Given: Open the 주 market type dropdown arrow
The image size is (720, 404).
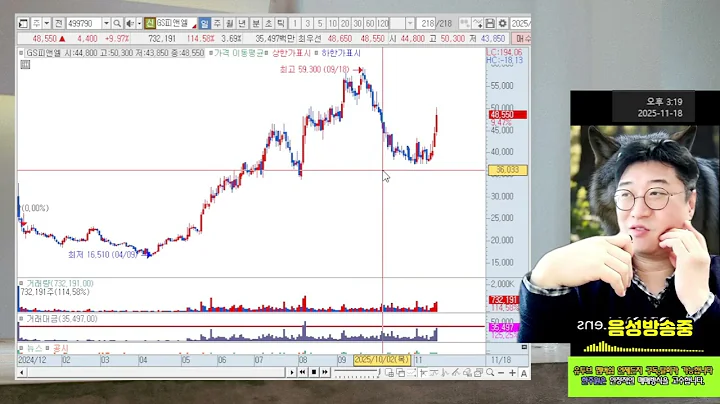Looking at the screenshot, I should 46,23.
